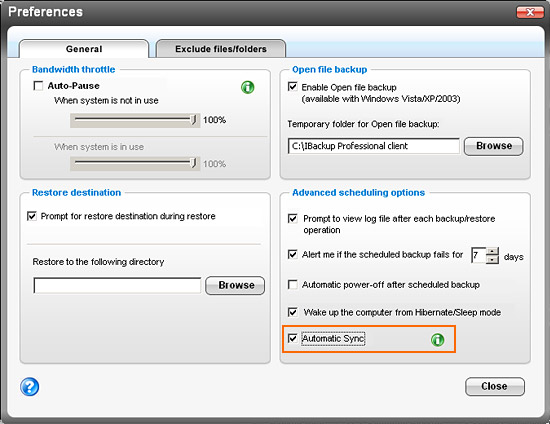This screenshot has height=424, width=550.
Task: Click the Bandwidth throttle info icon
Action: tap(248, 87)
